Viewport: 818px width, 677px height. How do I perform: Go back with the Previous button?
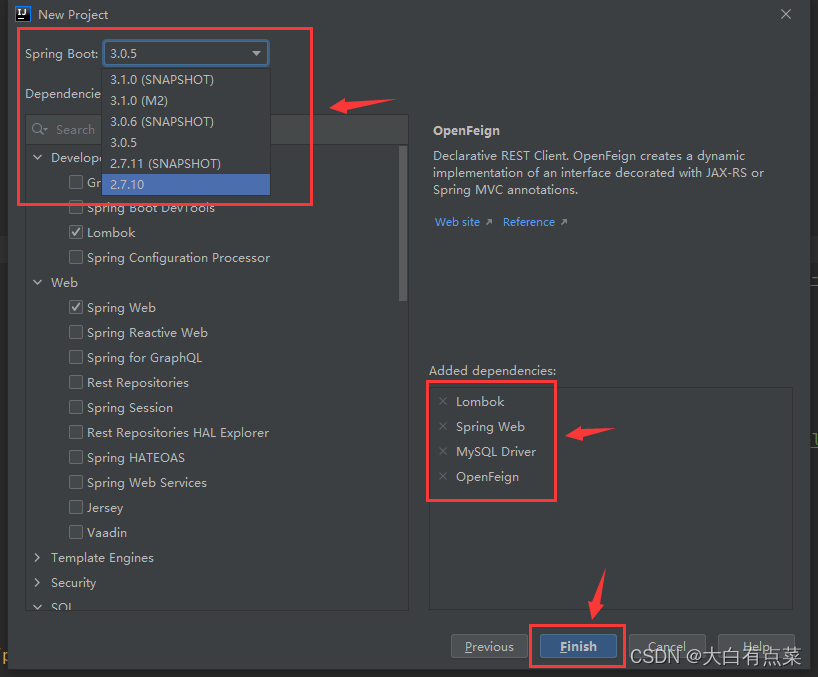click(x=489, y=647)
